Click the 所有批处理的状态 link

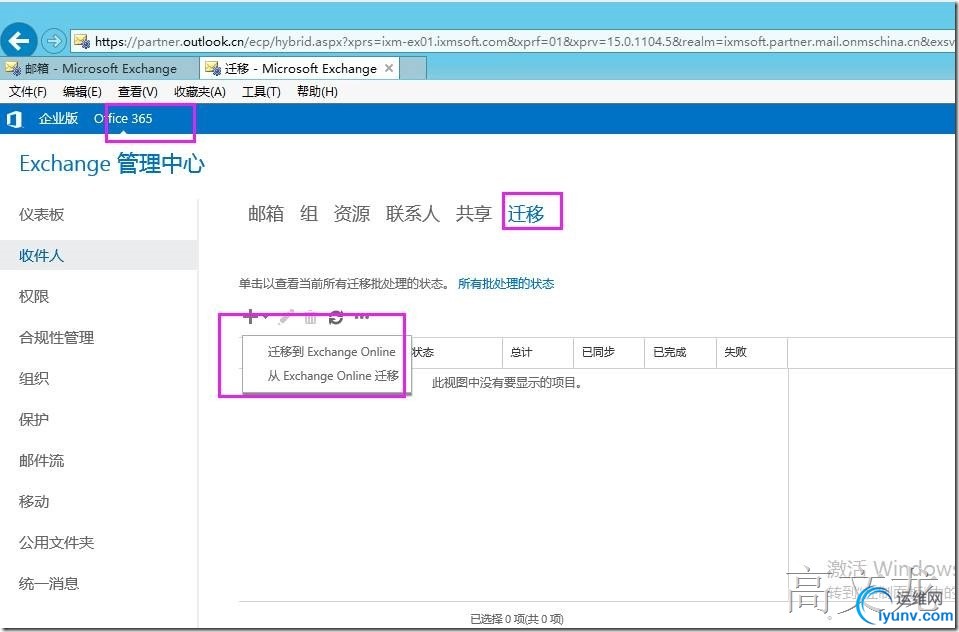click(506, 284)
